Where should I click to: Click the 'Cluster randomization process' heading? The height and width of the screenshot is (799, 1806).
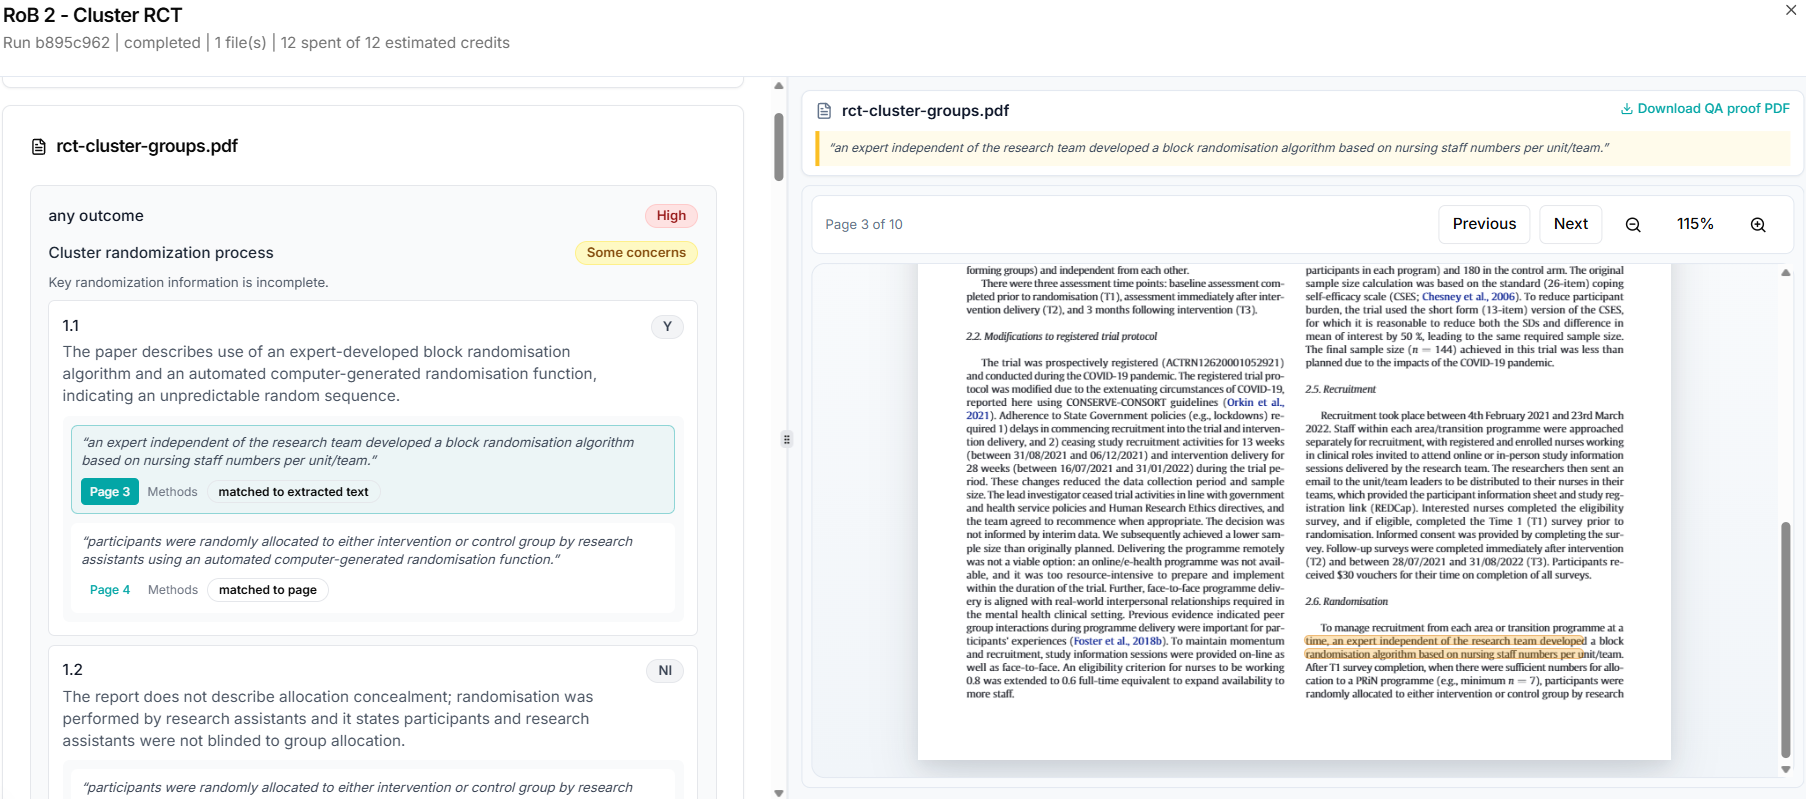click(x=161, y=253)
